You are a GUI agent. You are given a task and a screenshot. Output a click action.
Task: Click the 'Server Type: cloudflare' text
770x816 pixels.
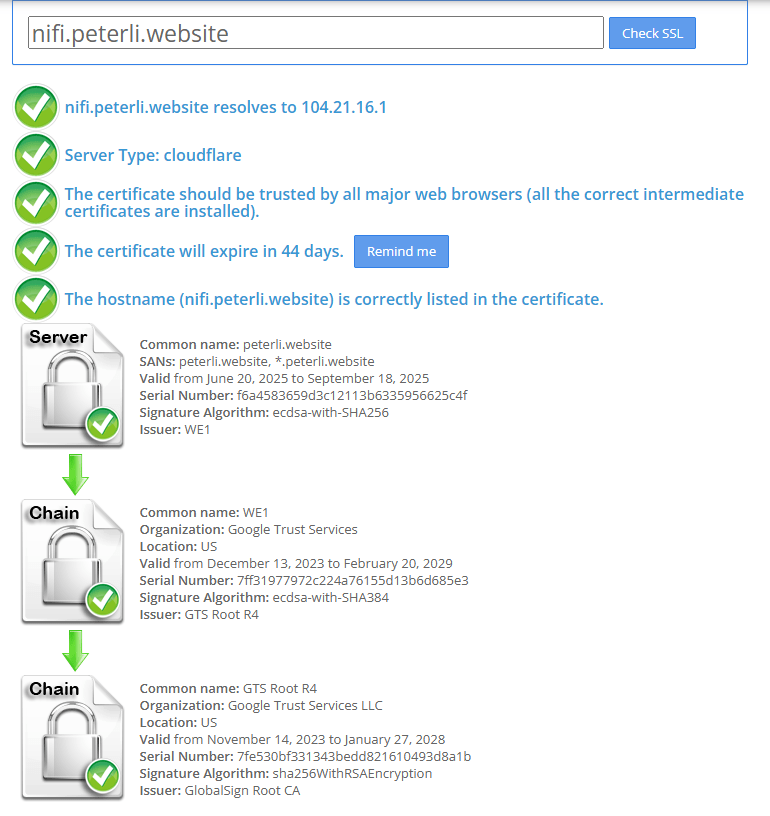coord(153,155)
